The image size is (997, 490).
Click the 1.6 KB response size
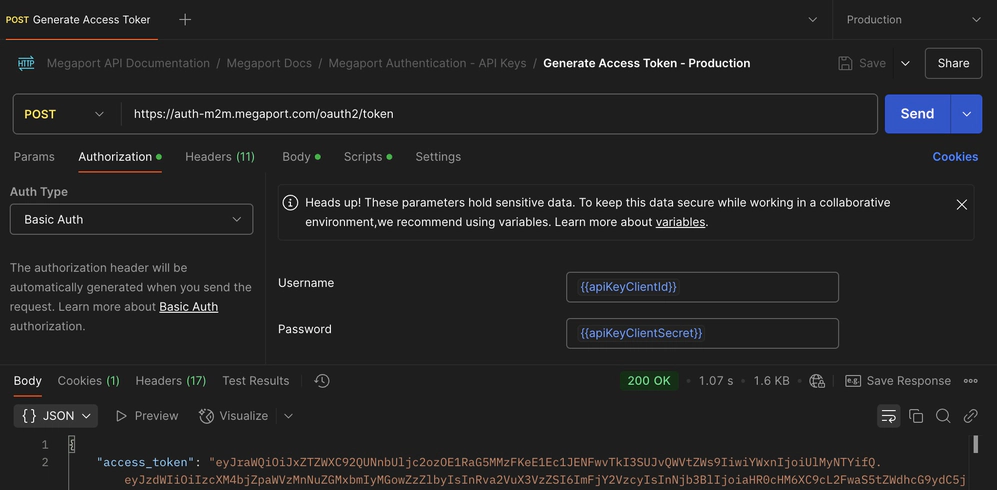pos(771,381)
